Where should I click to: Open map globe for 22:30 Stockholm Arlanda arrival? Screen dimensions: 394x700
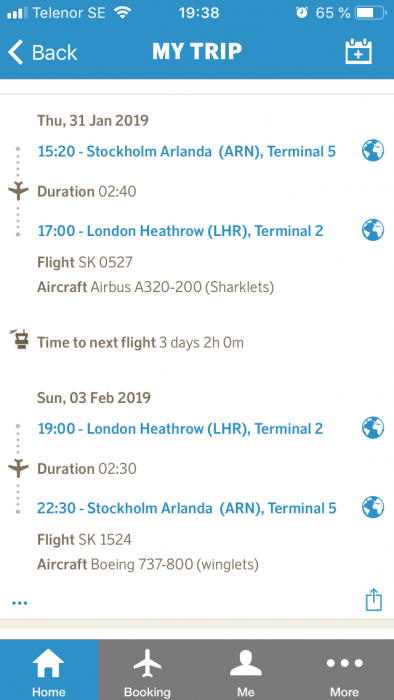tap(373, 508)
